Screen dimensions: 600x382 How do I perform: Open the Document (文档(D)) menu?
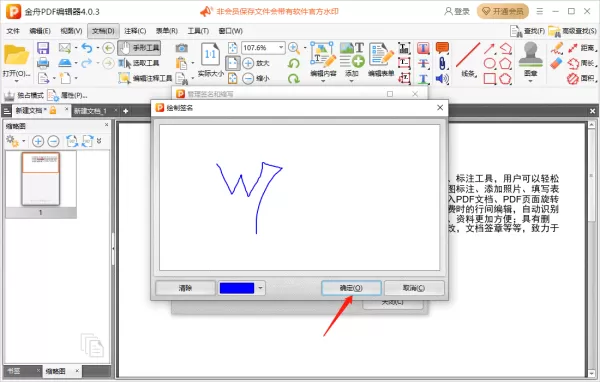[x=103, y=31]
